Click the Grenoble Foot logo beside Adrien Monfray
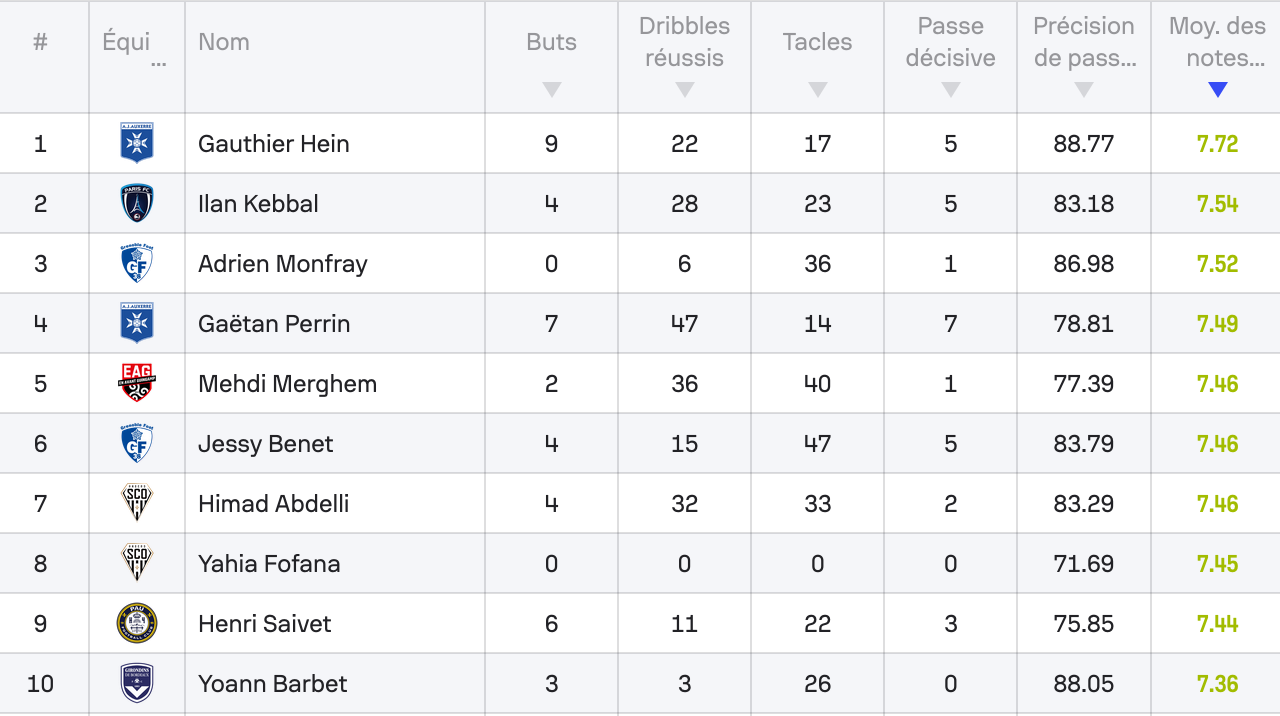Screen dimensions: 1280x716 [x=137, y=263]
